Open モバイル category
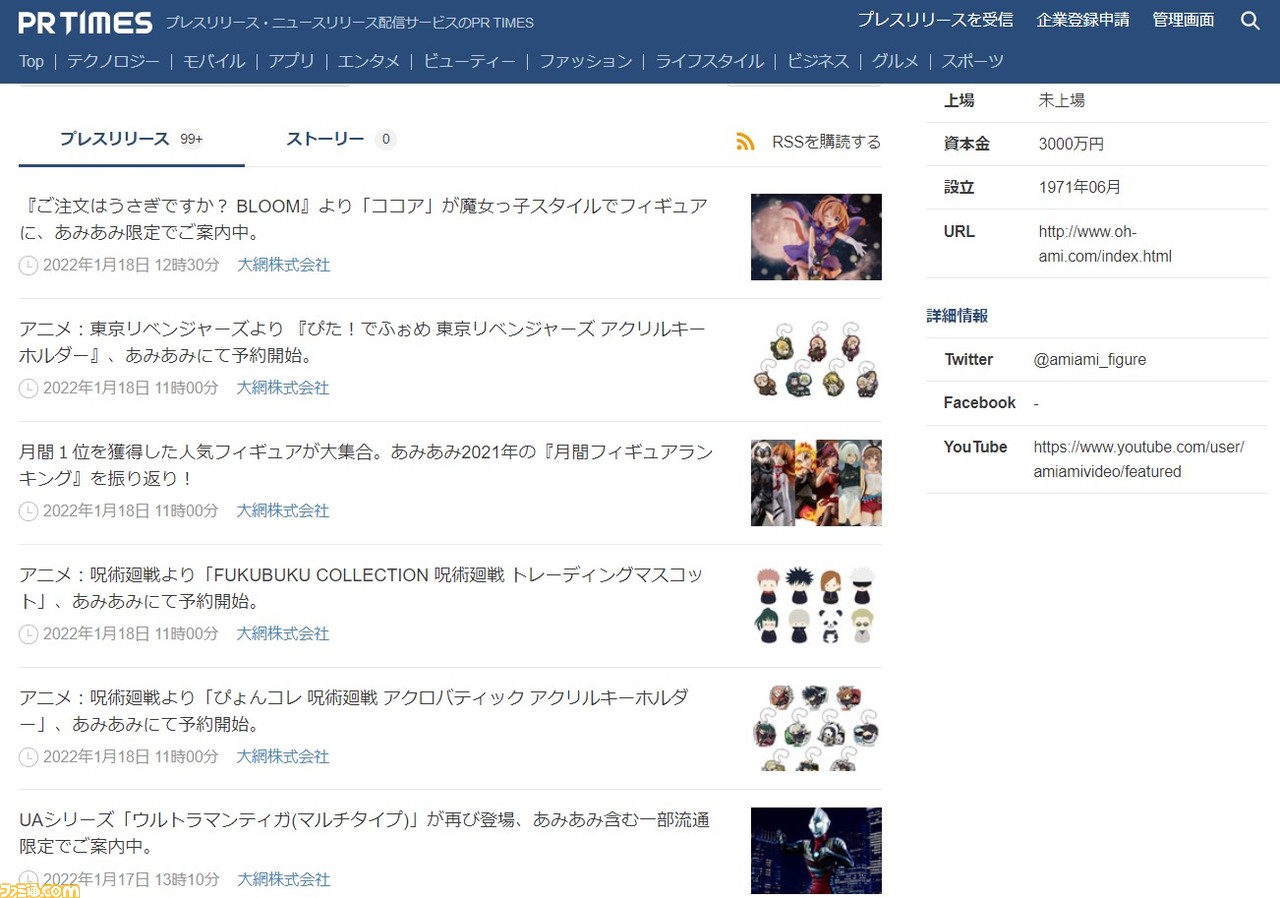The width and height of the screenshot is (1280, 898). (x=214, y=61)
